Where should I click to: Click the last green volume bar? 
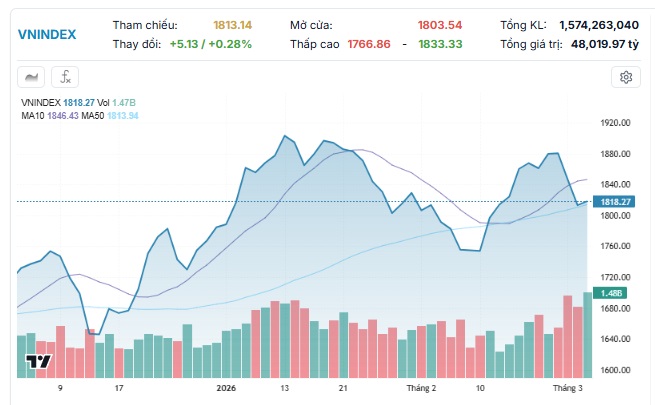pyautogui.click(x=587, y=335)
